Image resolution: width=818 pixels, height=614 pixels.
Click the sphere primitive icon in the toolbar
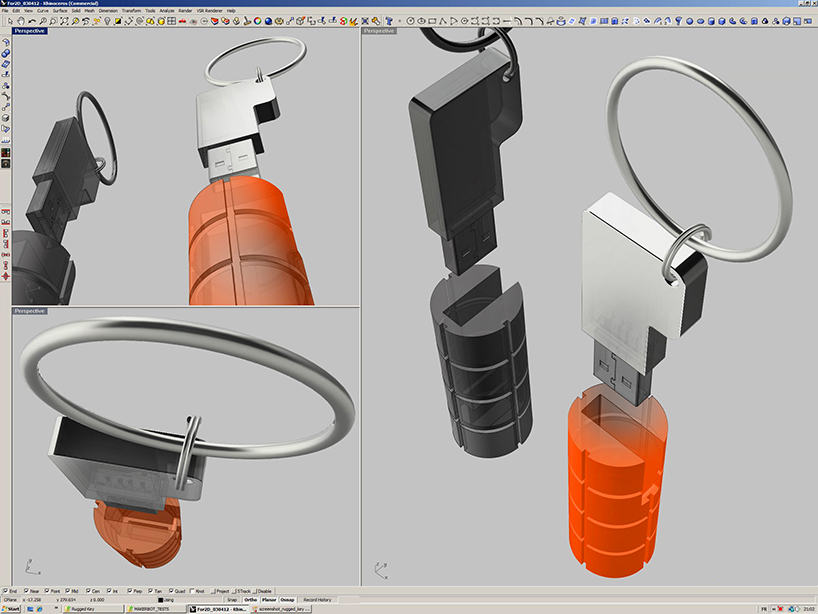click(x=267, y=20)
